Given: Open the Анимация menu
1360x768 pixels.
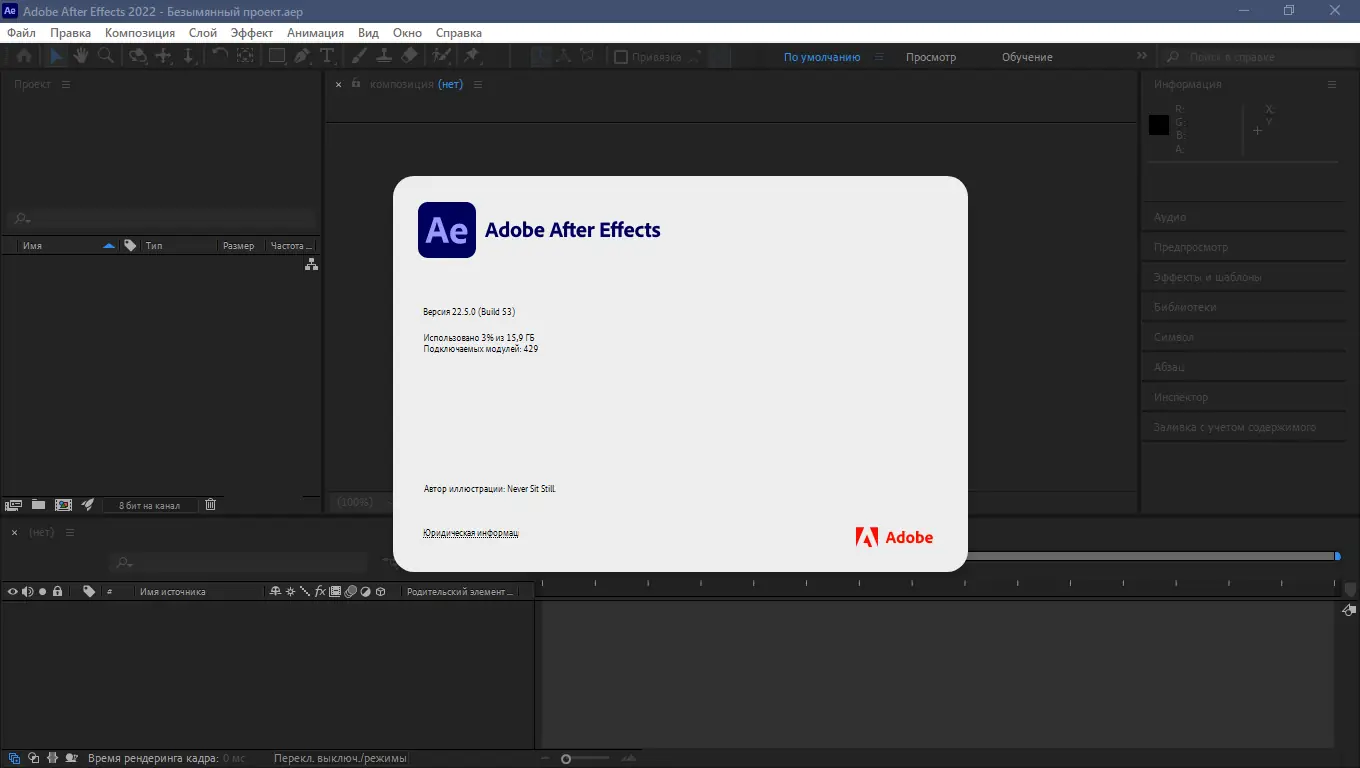Looking at the screenshot, I should click(x=316, y=32).
